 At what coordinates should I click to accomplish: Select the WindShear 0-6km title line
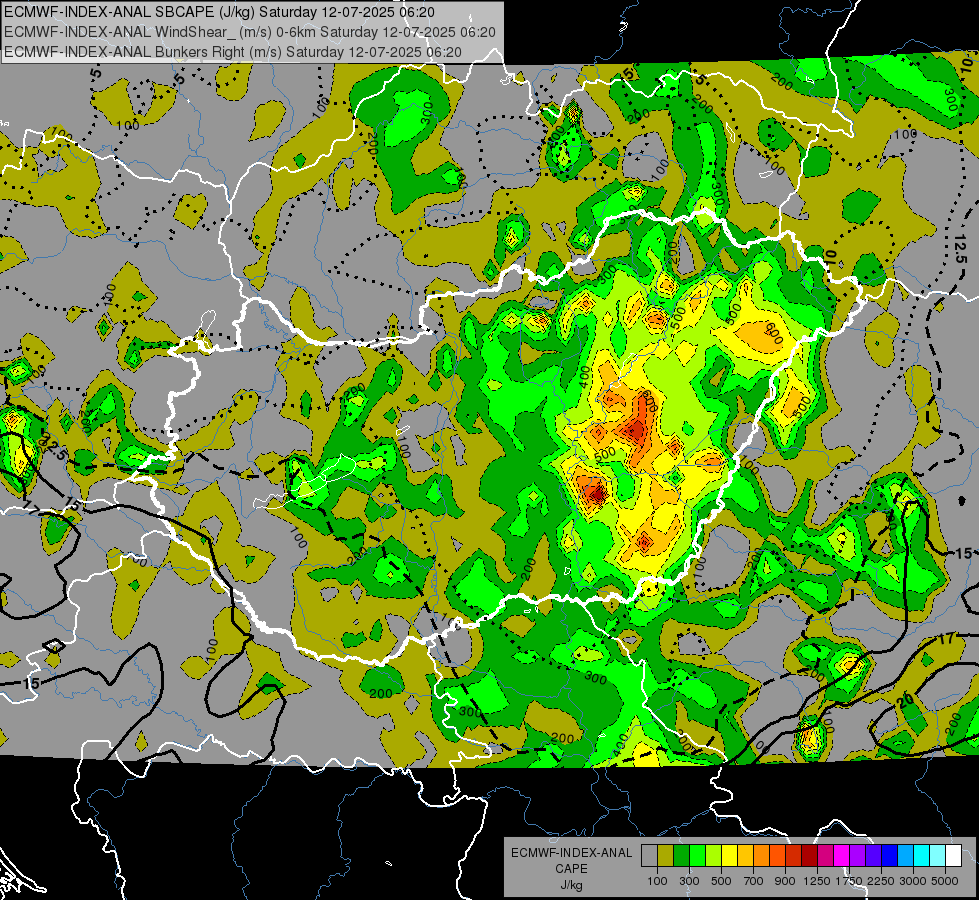pyautogui.click(x=250, y=32)
